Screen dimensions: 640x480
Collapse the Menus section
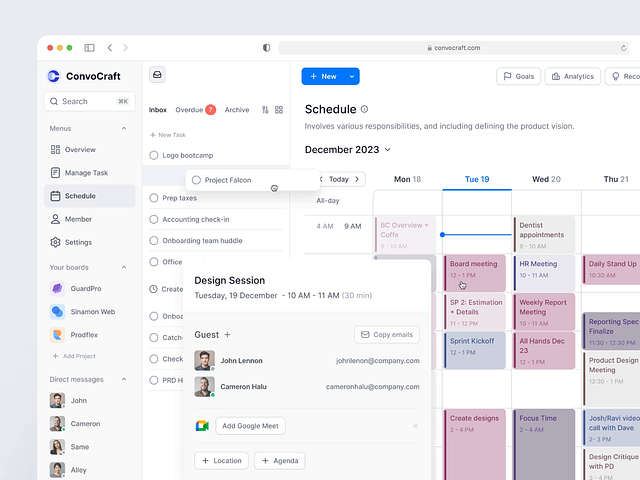[x=124, y=128]
